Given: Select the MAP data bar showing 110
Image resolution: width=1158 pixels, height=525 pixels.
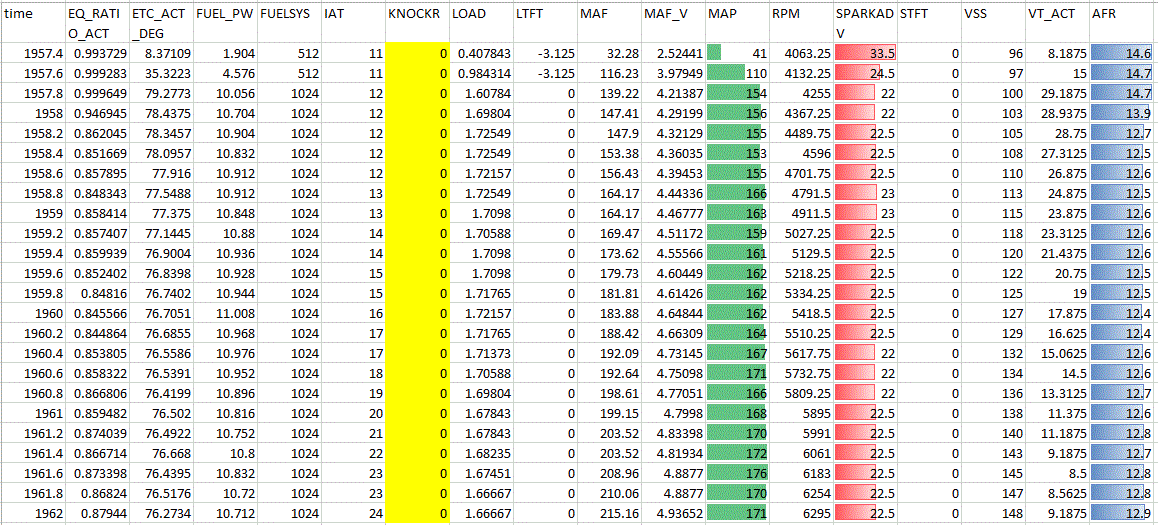Looking at the screenshot, I should coord(736,74).
